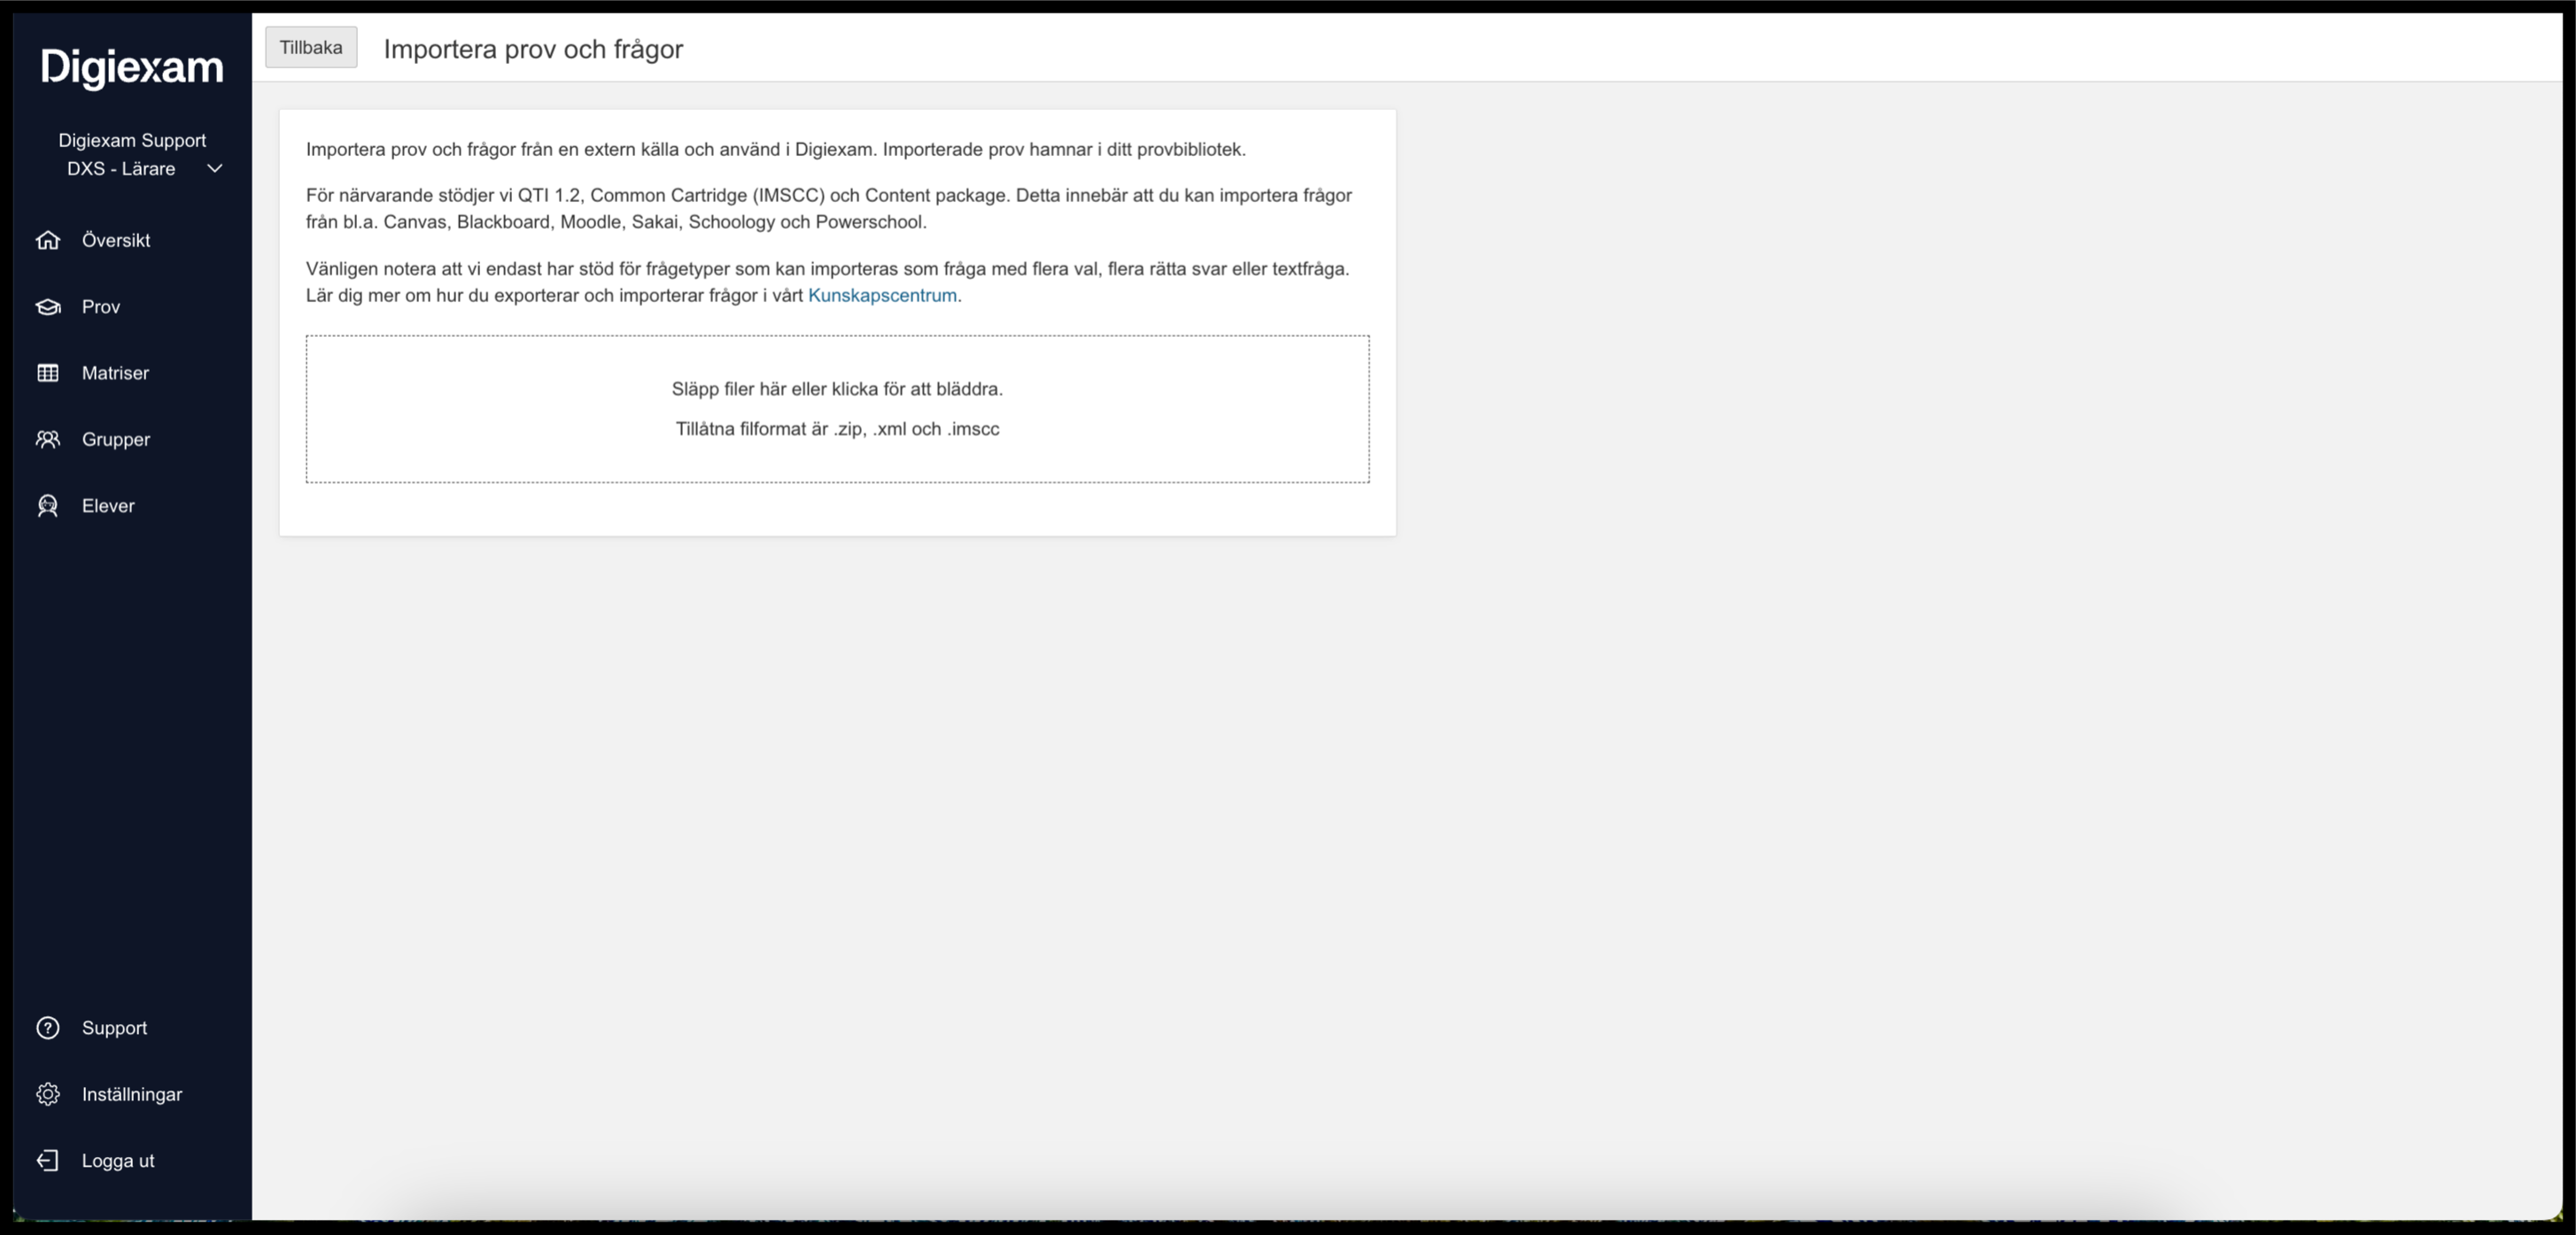Click 'DXS - Lärare' role text
Screen dimensions: 2576x1235
(x=121, y=168)
